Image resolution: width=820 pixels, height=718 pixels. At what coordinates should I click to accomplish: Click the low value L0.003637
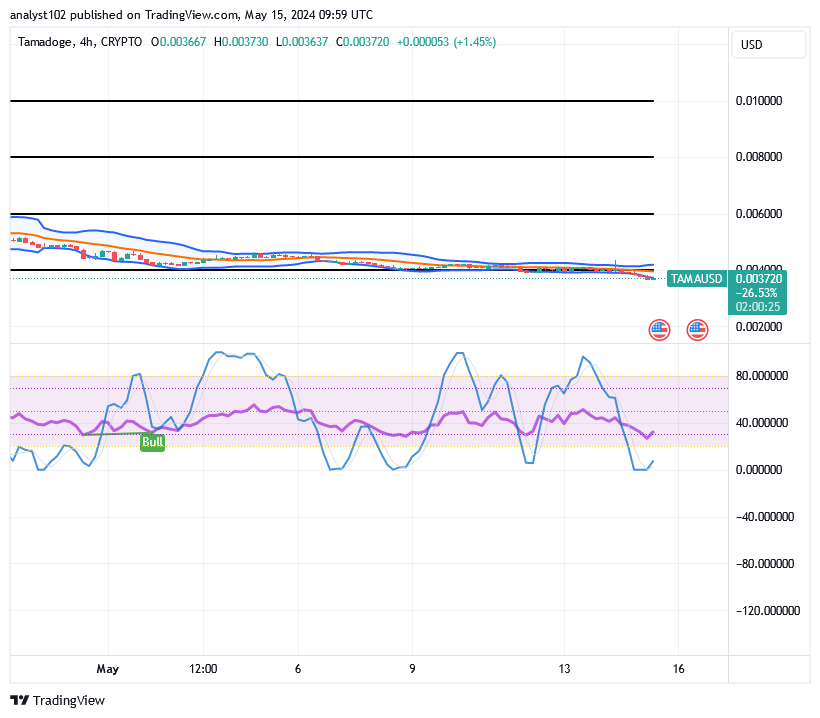pos(302,42)
